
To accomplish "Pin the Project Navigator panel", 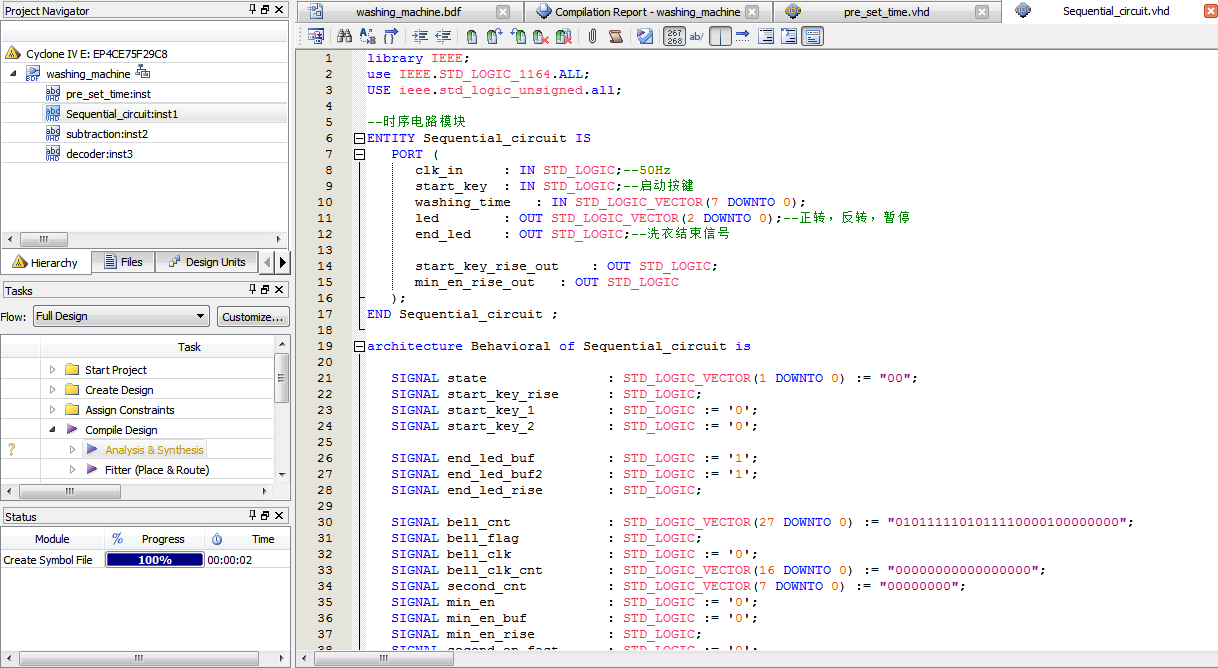I will (252, 10).
